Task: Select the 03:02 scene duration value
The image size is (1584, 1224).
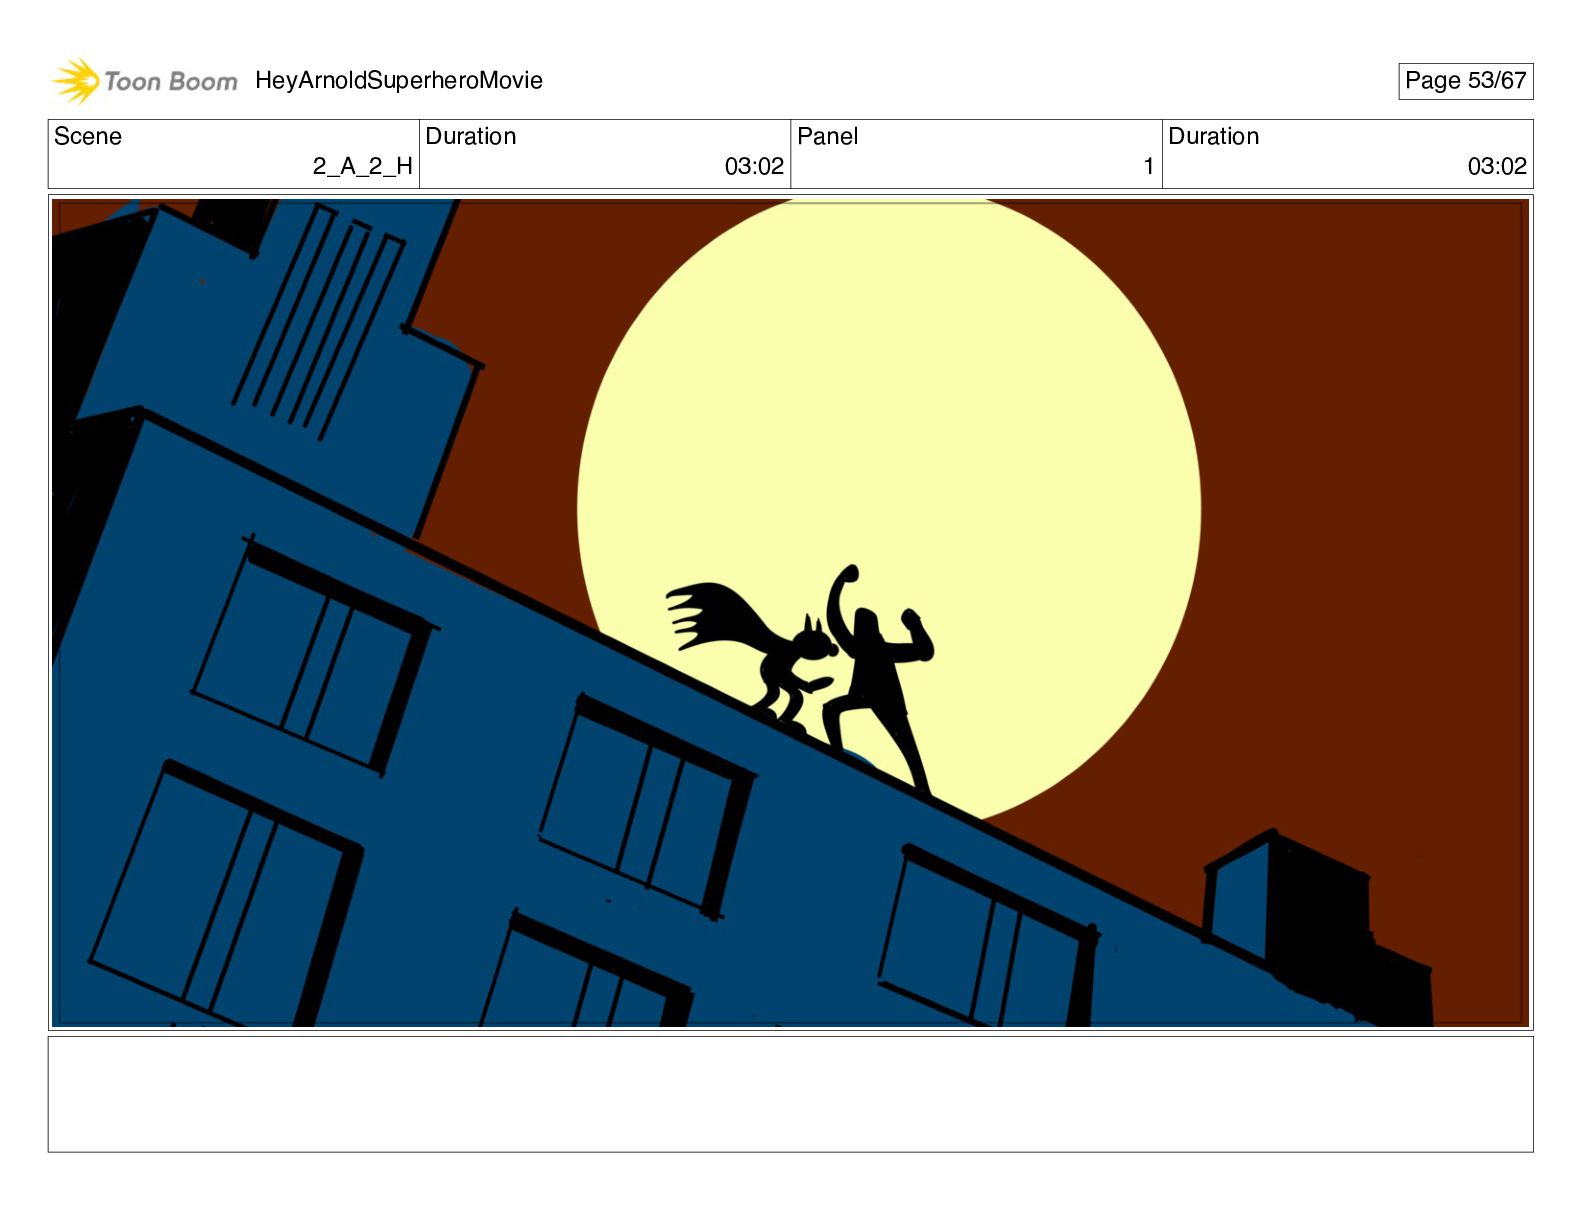Action: [x=754, y=166]
